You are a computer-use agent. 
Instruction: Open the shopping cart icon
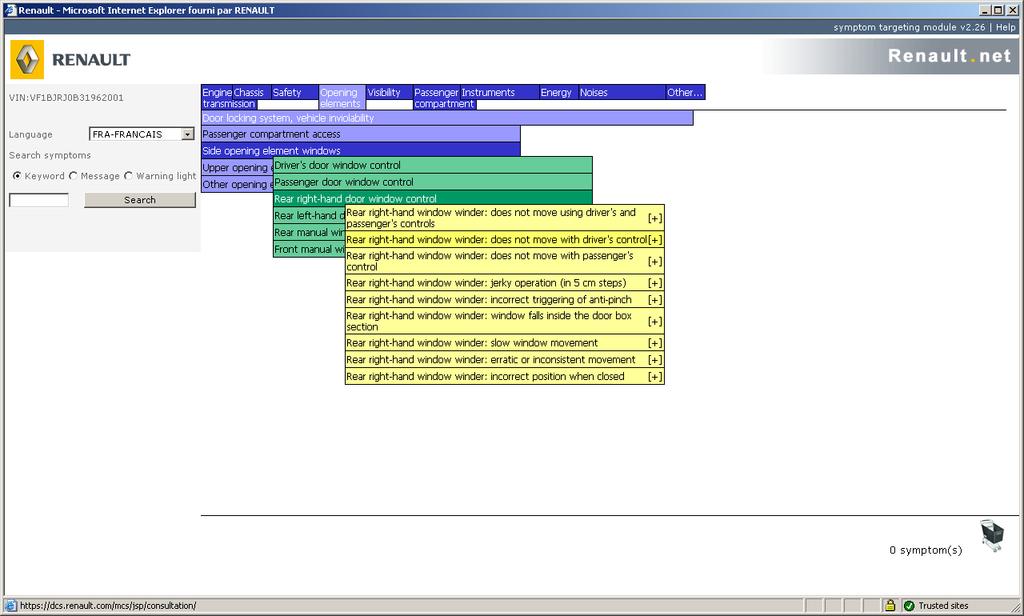point(992,535)
